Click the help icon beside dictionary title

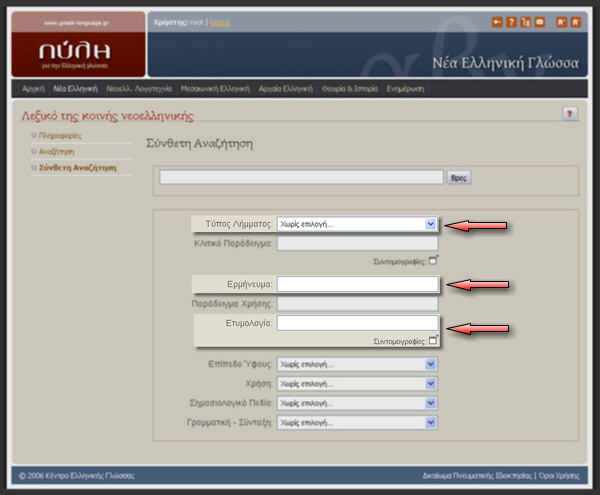[x=570, y=114]
